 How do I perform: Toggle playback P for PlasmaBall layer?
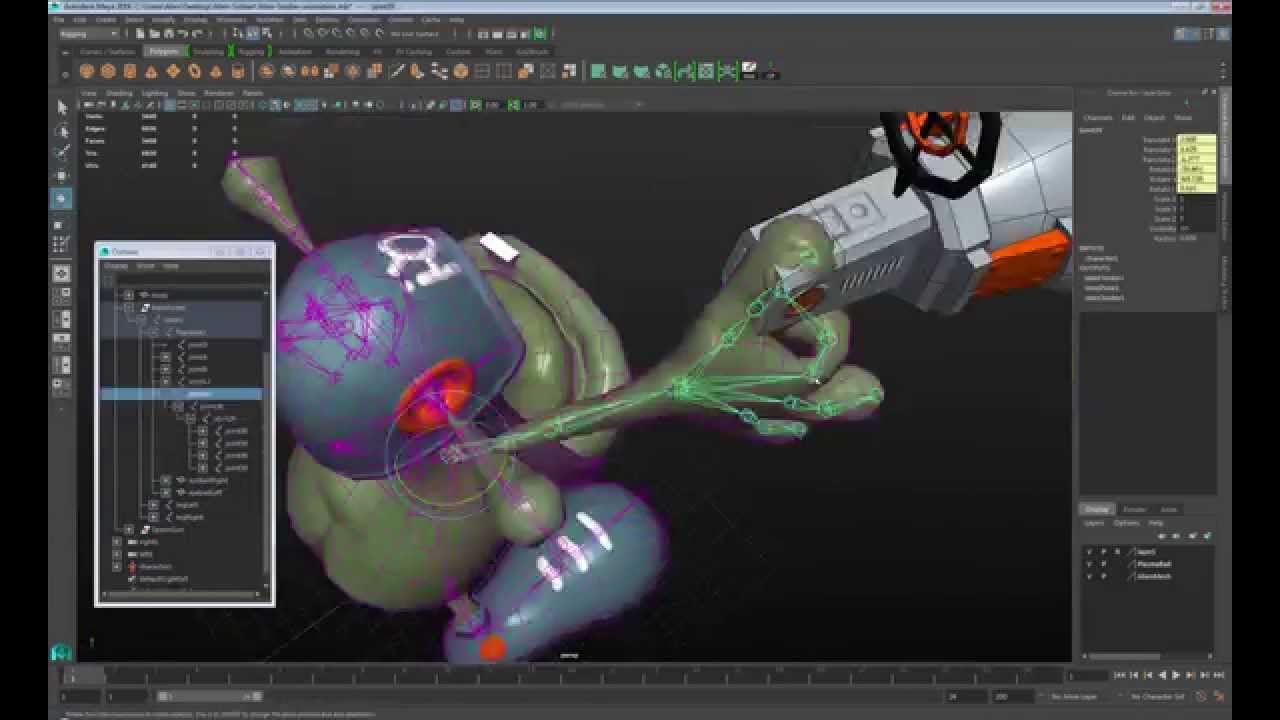click(1103, 564)
